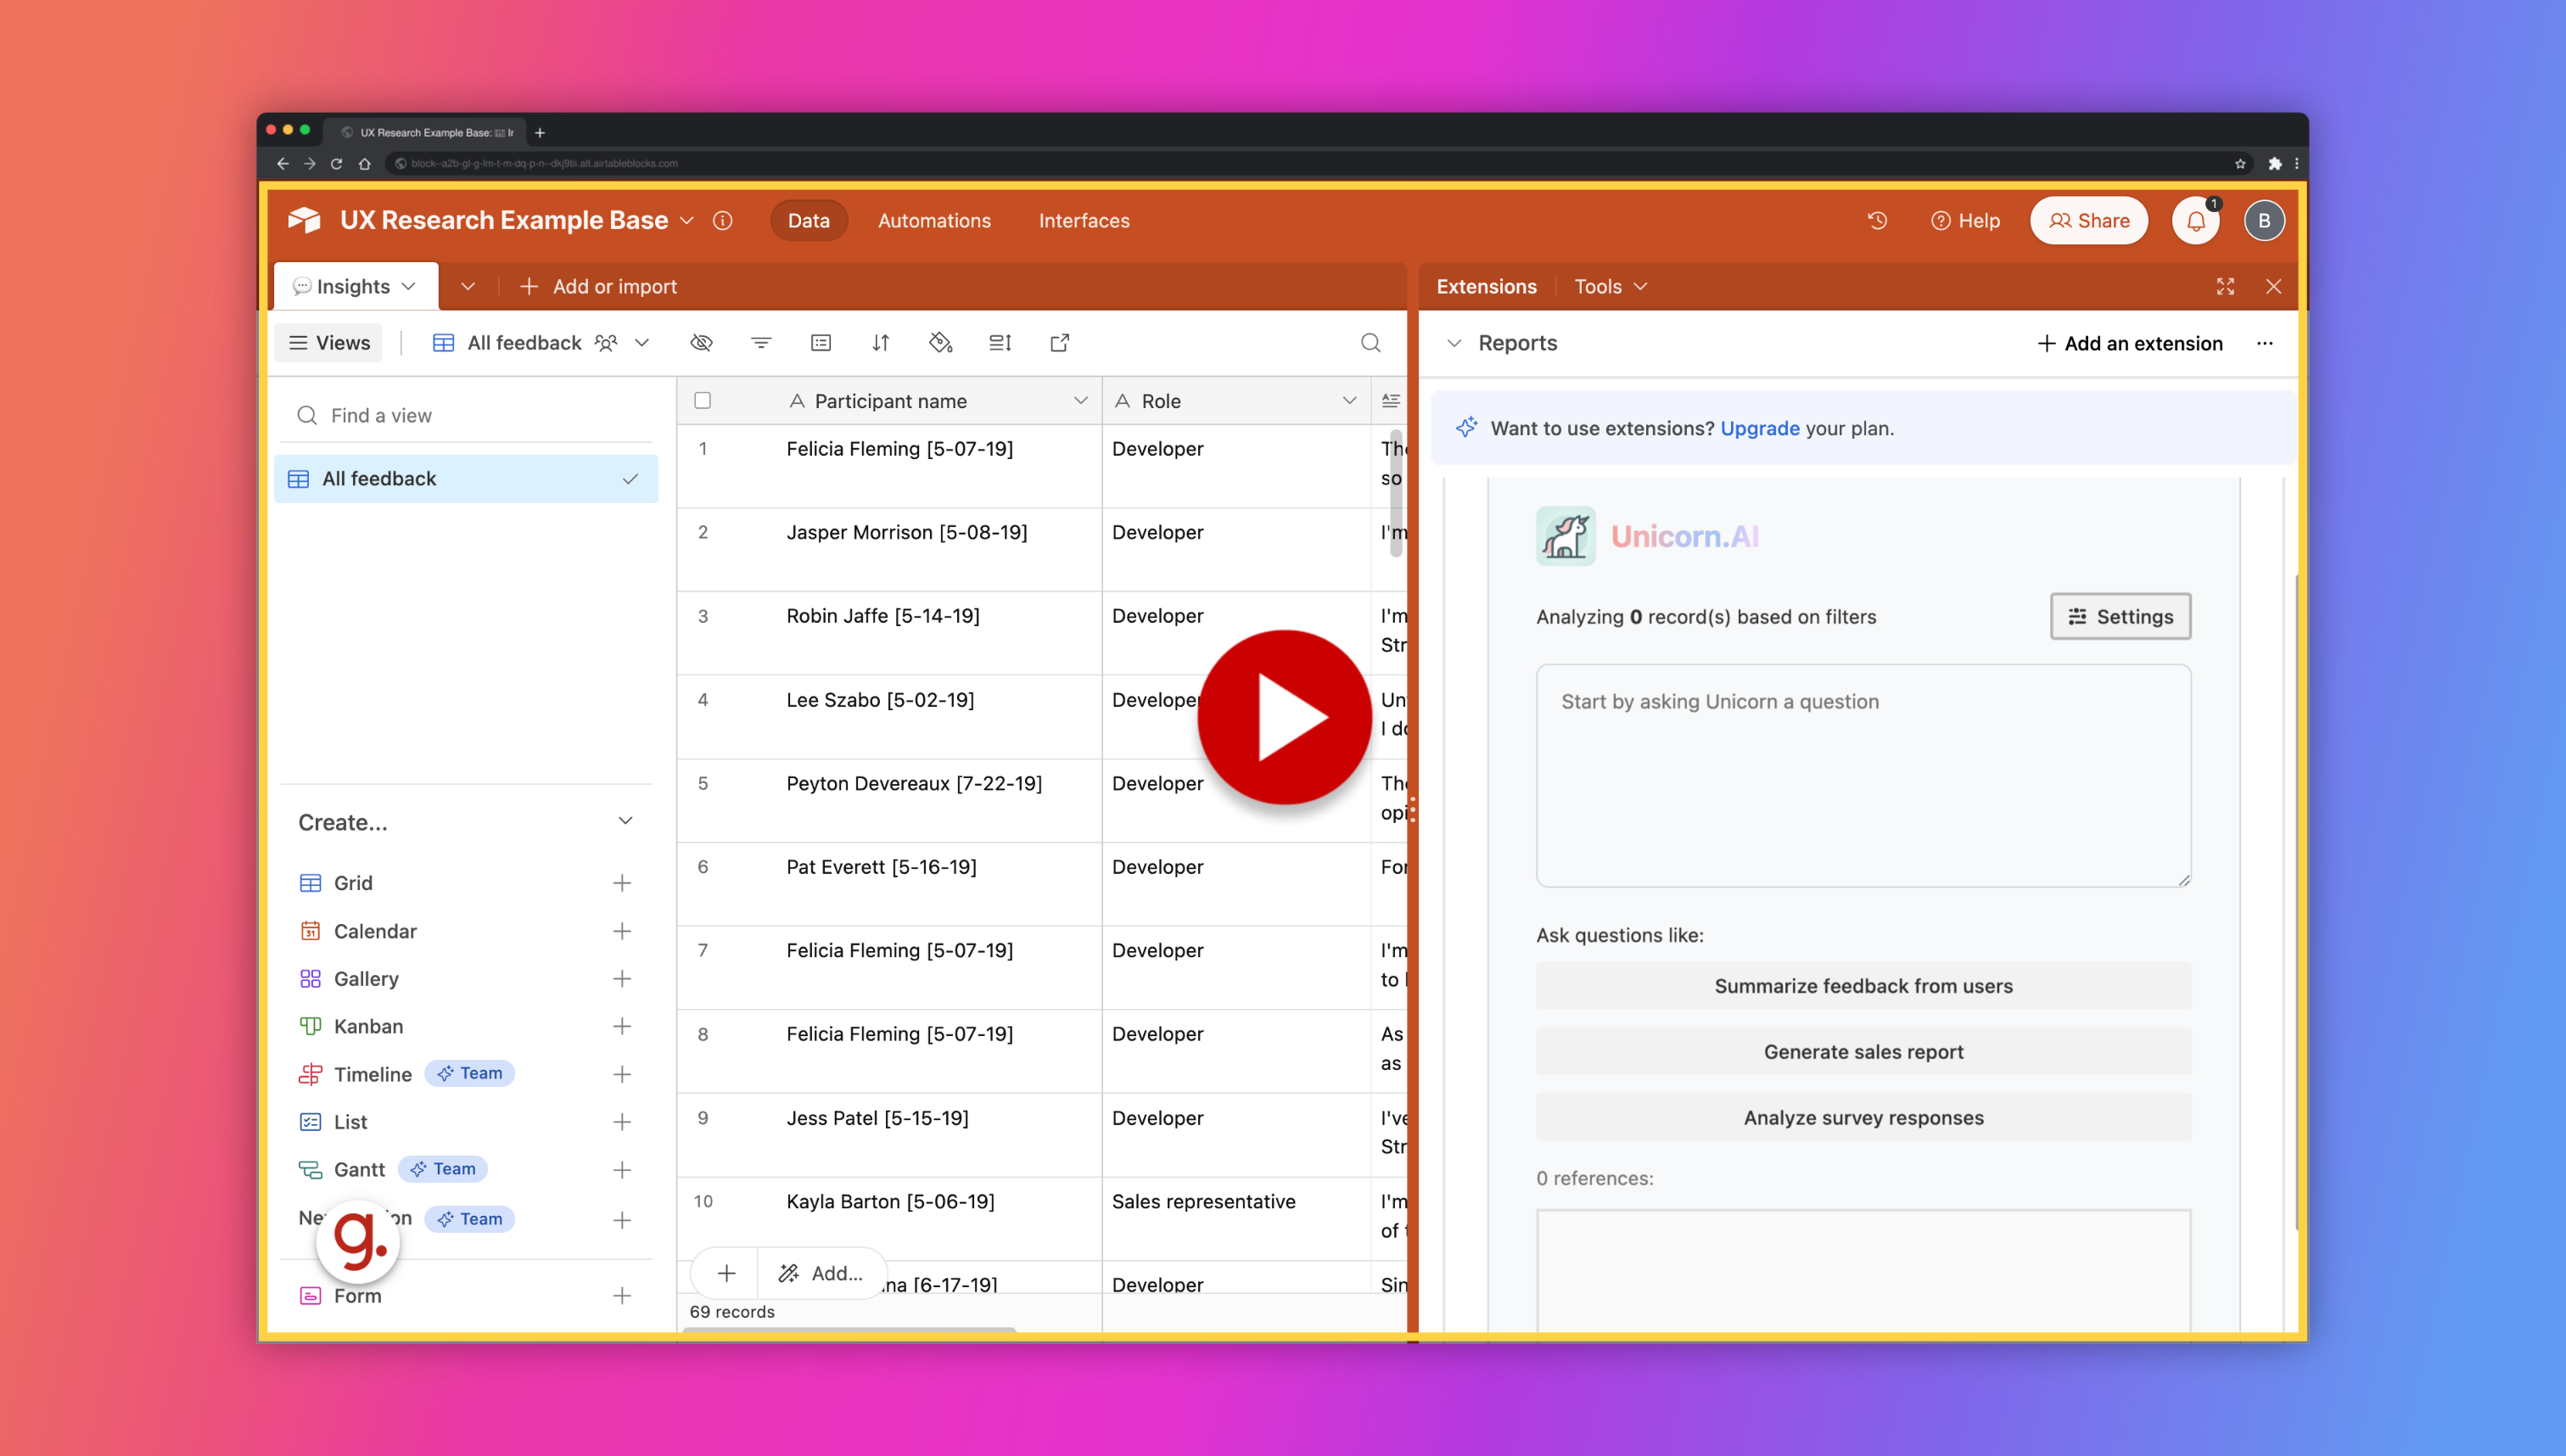Open the row height icon
The image size is (2566, 1456).
[1000, 343]
